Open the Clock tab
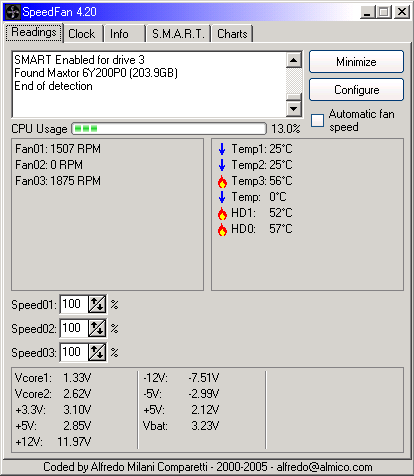 [82, 34]
